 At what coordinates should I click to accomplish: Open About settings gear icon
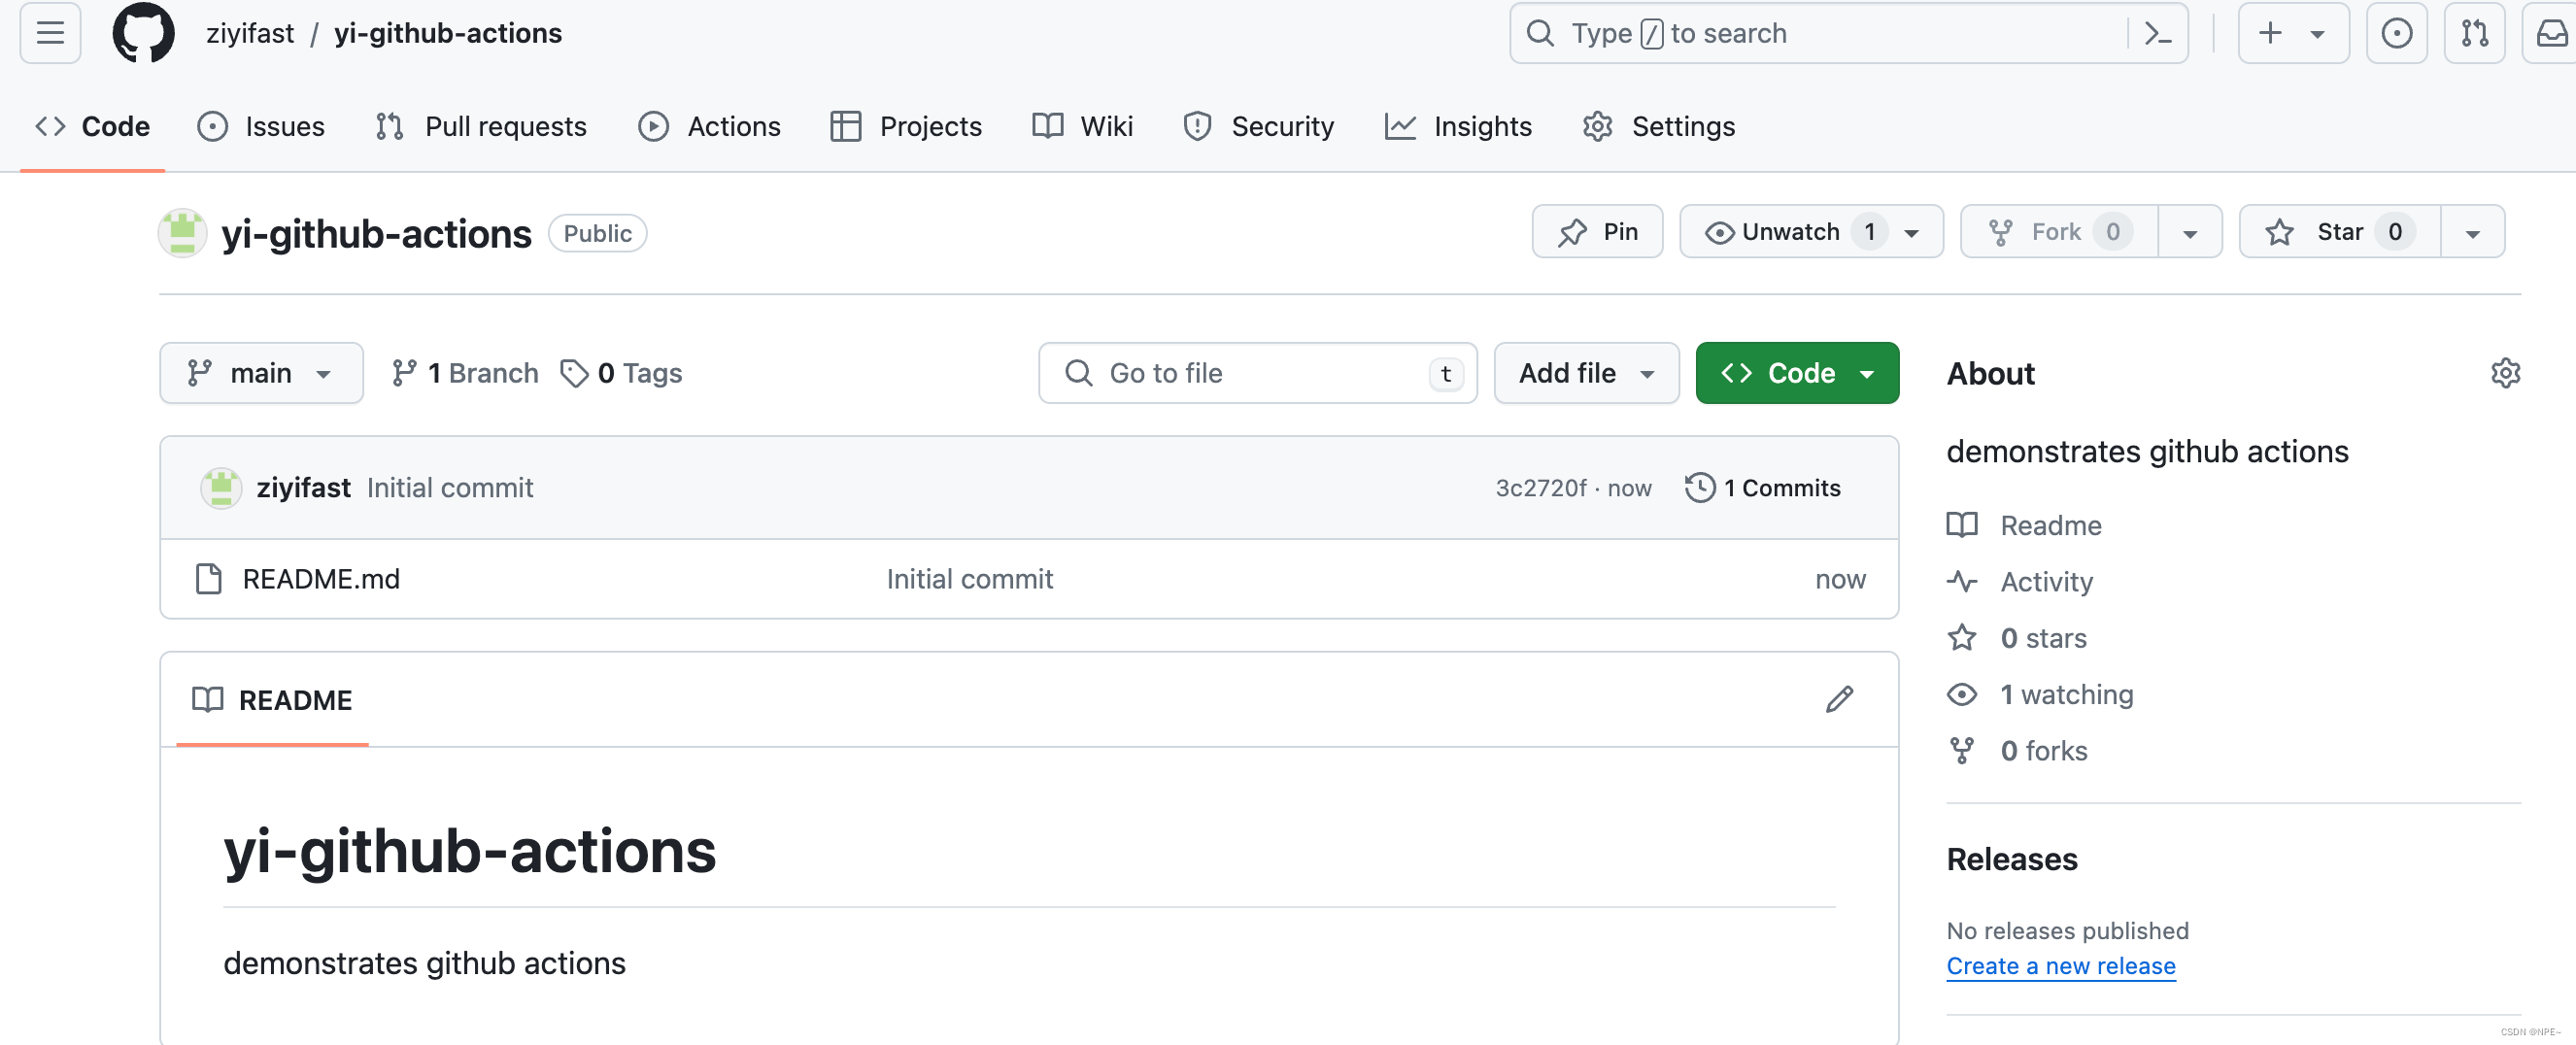2505,373
